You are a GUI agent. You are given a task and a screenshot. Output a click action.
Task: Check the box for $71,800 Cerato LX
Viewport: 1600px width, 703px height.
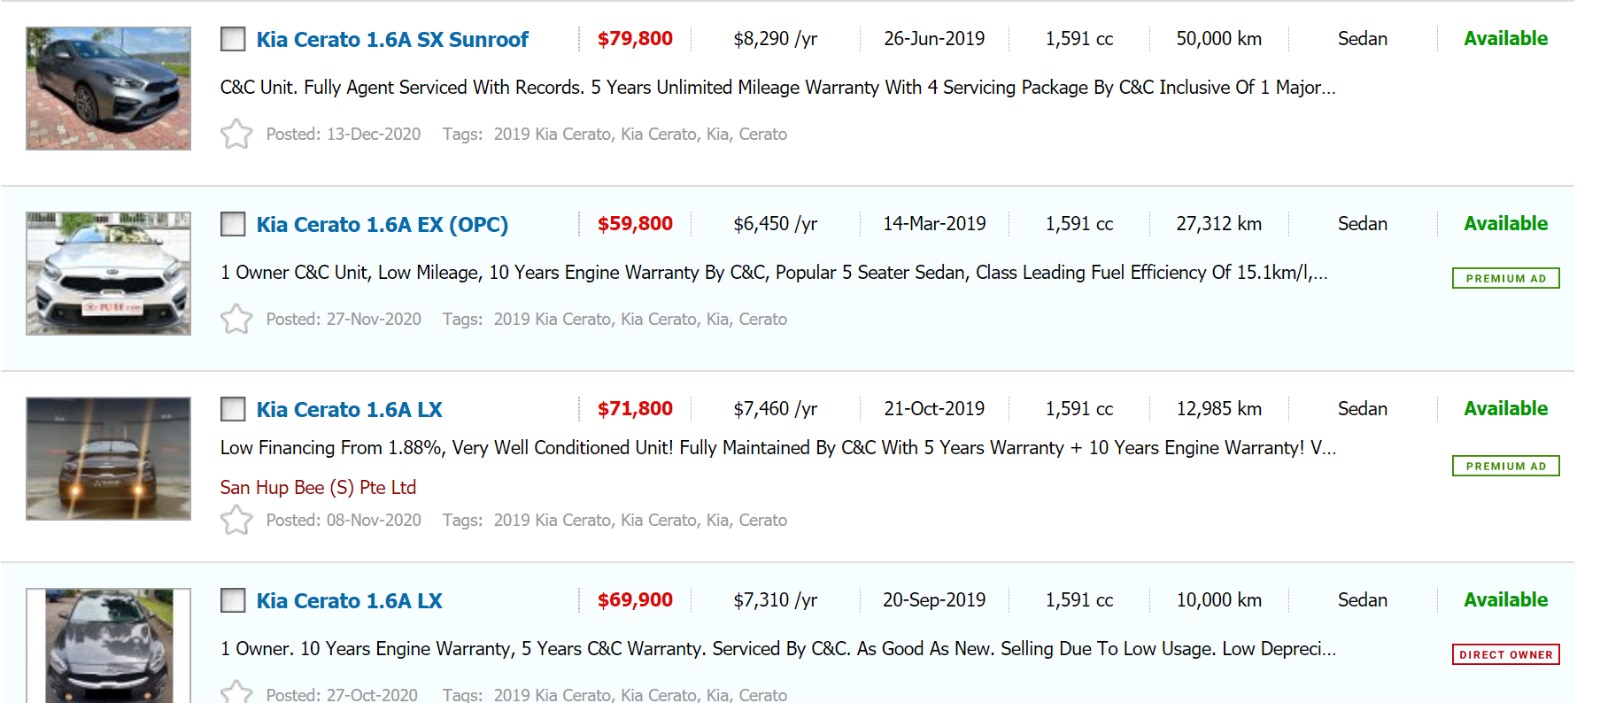coord(233,409)
